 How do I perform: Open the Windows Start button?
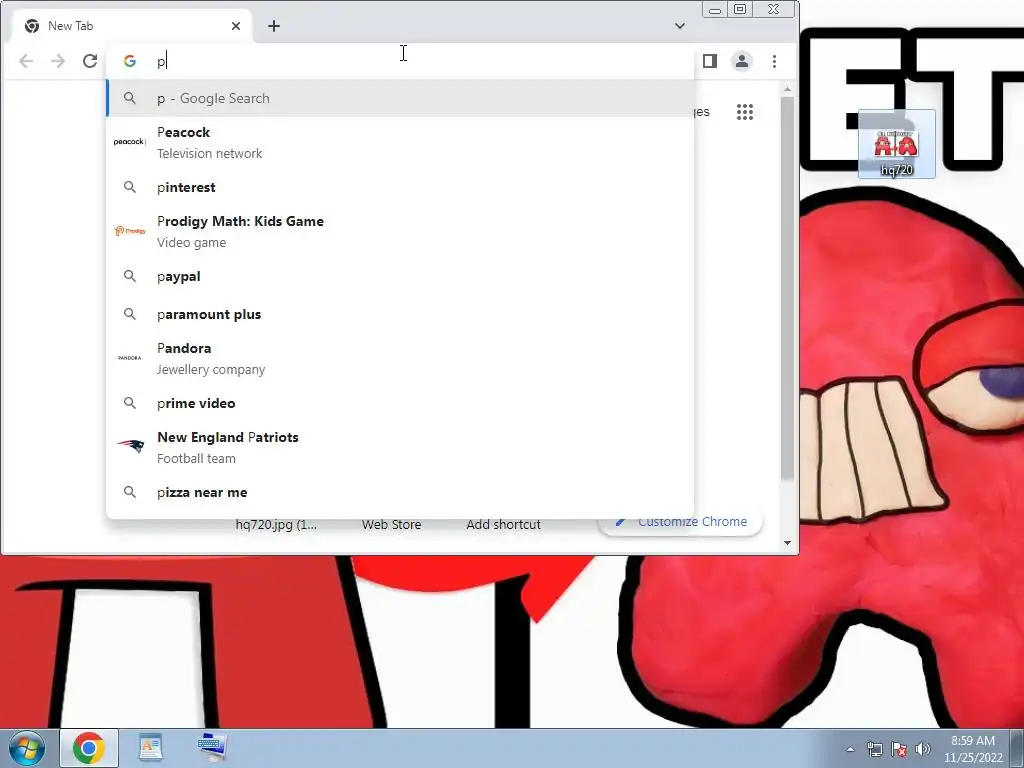[x=27, y=748]
